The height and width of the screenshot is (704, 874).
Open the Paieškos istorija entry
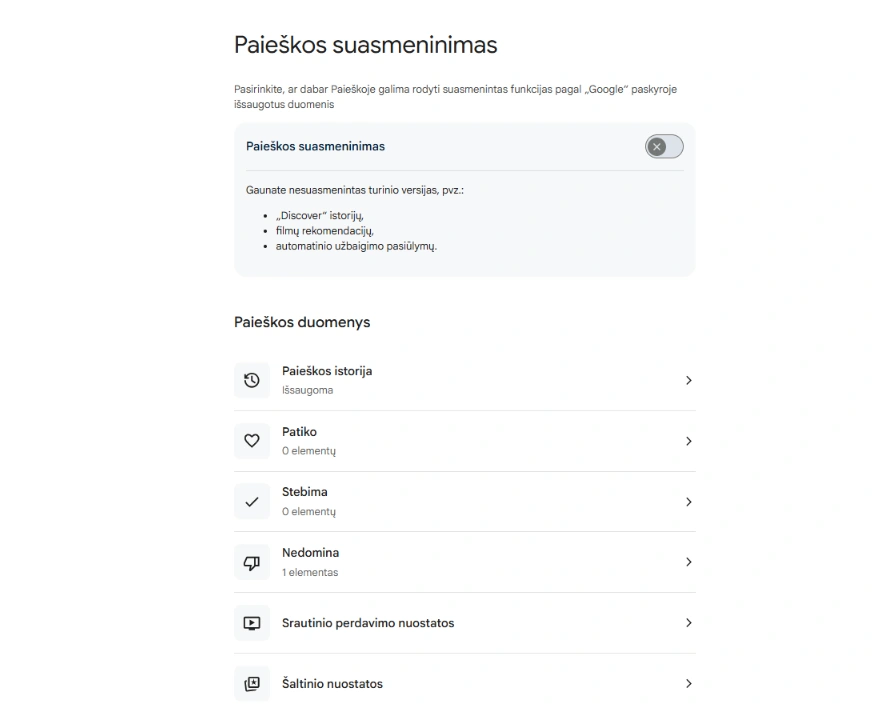pos(465,380)
